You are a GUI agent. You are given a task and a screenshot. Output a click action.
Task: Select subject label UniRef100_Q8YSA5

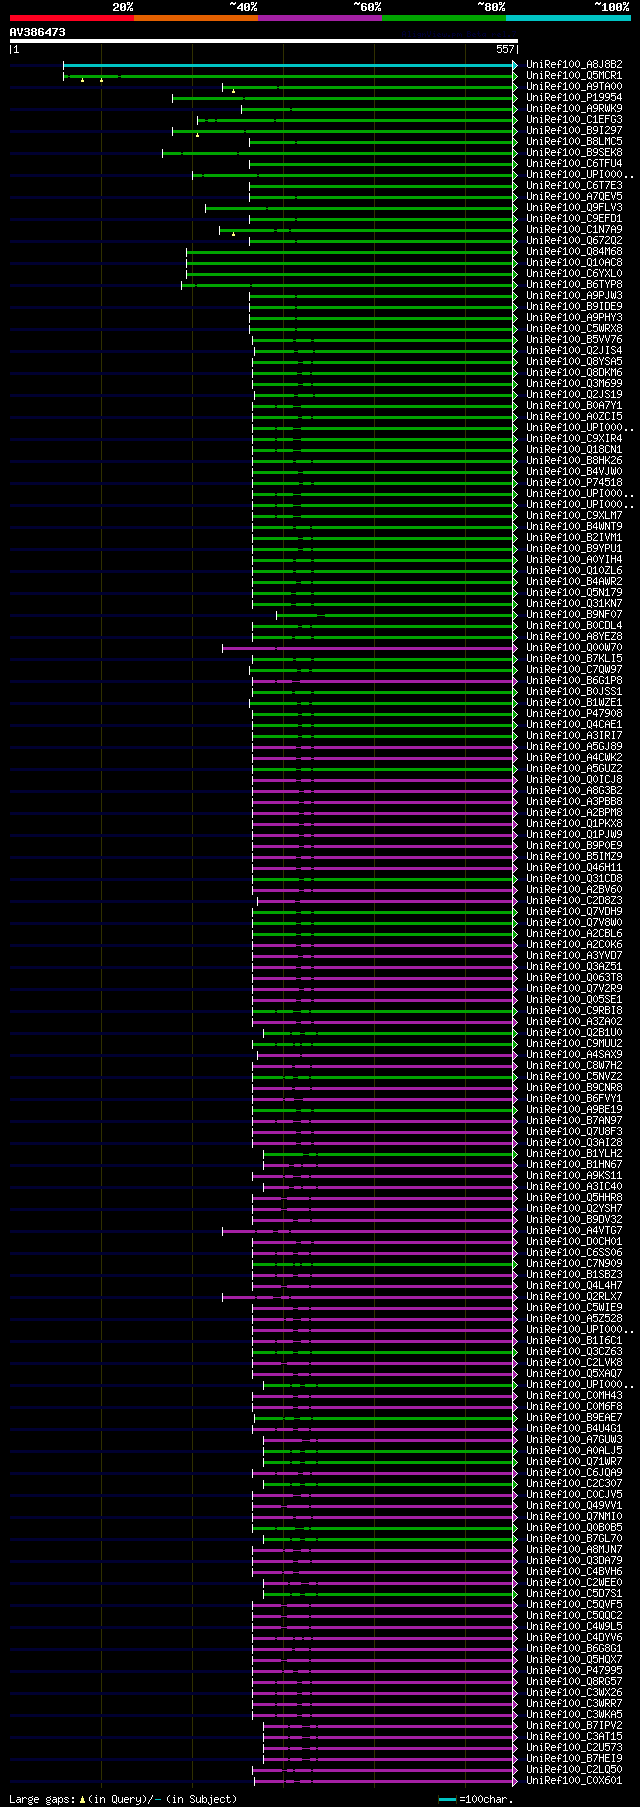coord(574,362)
